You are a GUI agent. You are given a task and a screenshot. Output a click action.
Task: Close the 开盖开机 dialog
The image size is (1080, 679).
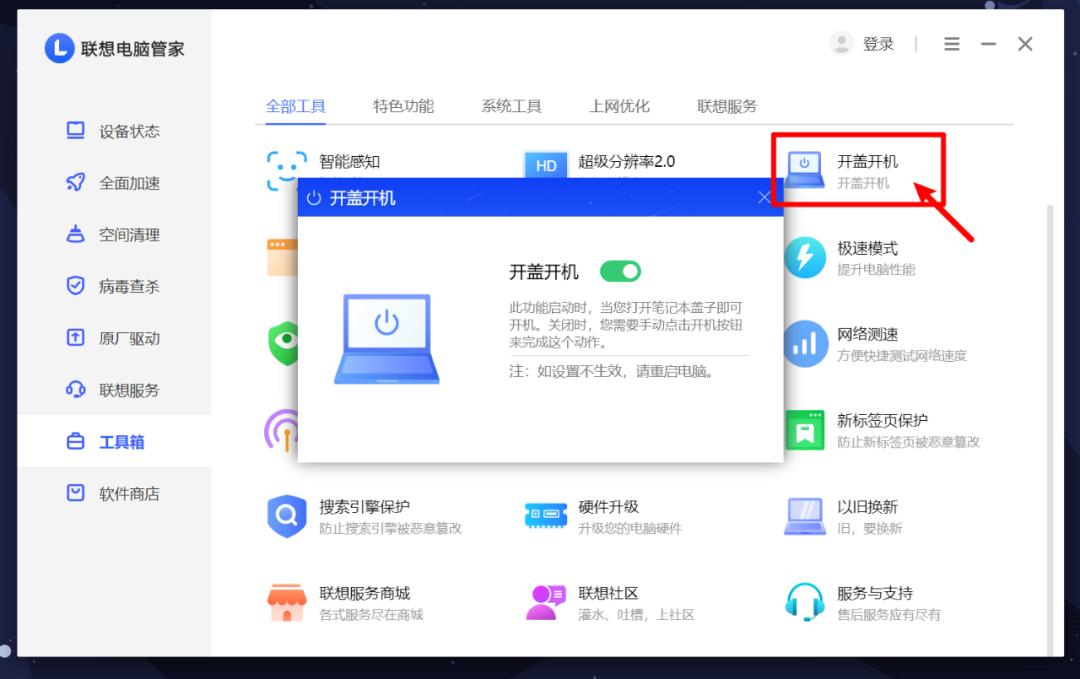(765, 197)
